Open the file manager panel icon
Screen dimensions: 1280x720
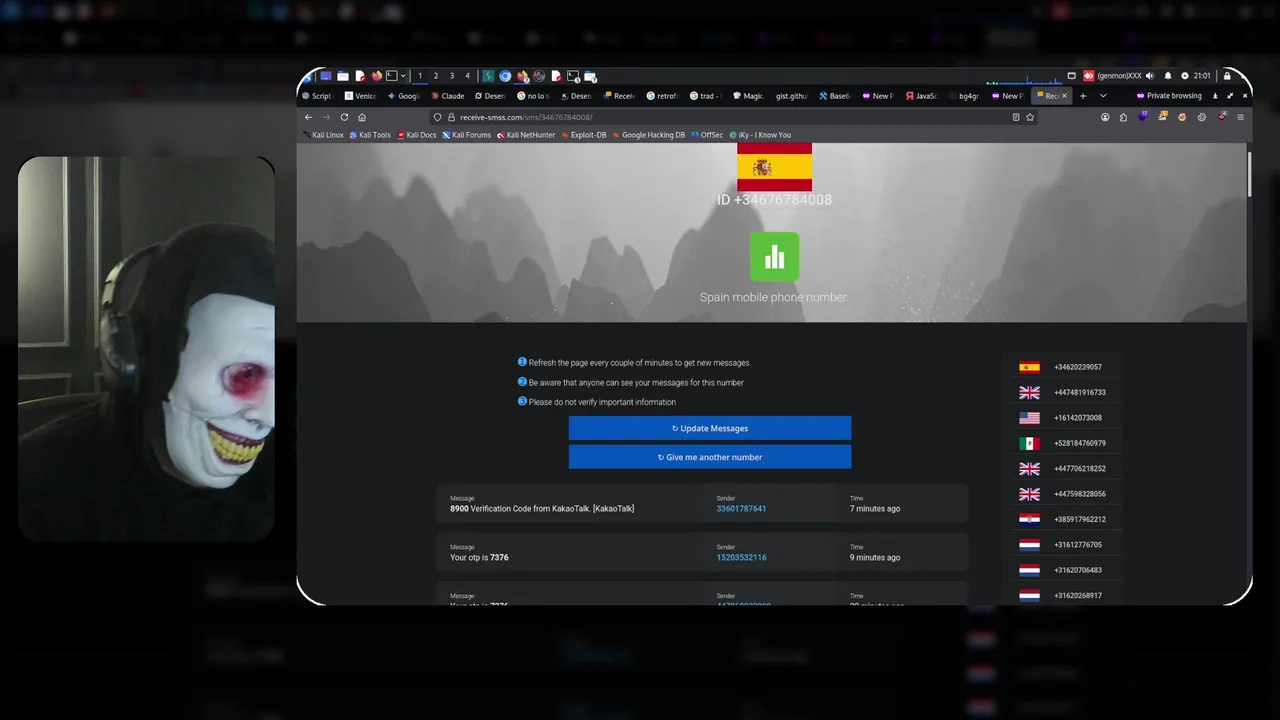pyautogui.click(x=343, y=76)
